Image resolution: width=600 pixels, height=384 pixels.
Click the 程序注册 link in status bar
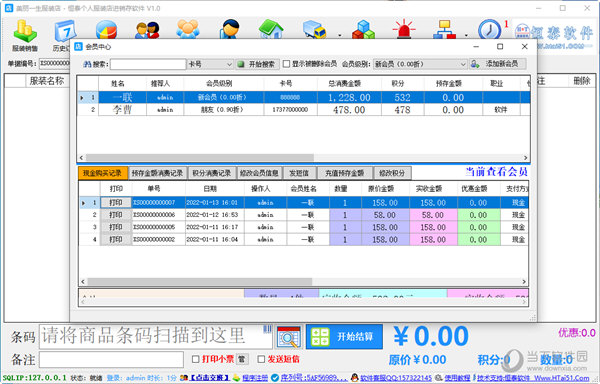(255, 378)
